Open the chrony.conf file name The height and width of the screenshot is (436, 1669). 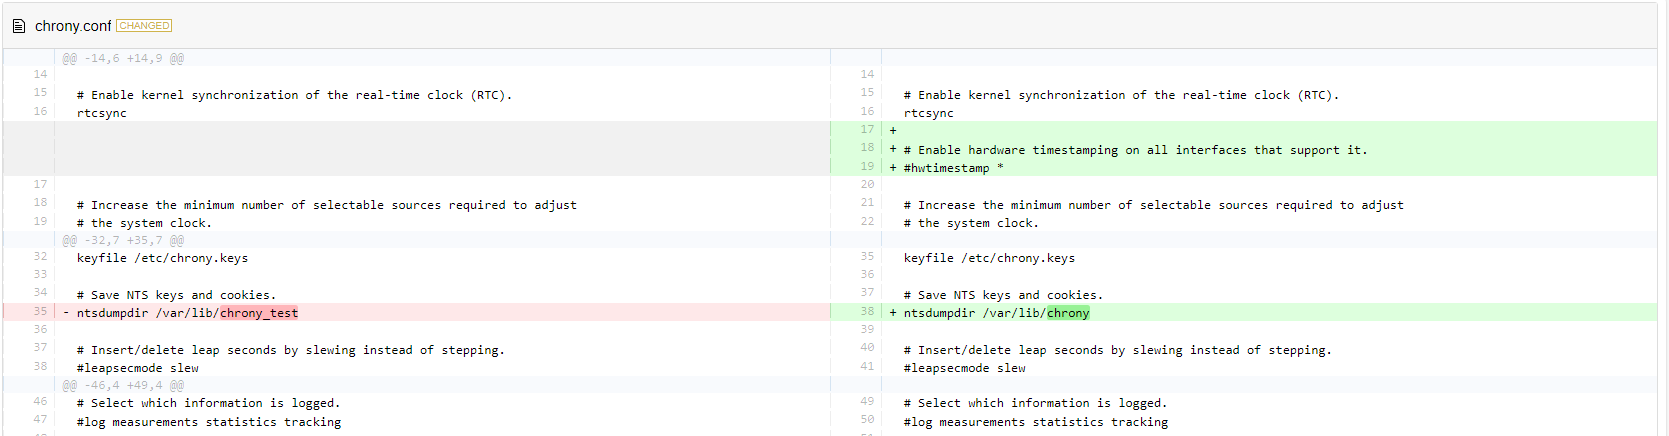click(73, 26)
